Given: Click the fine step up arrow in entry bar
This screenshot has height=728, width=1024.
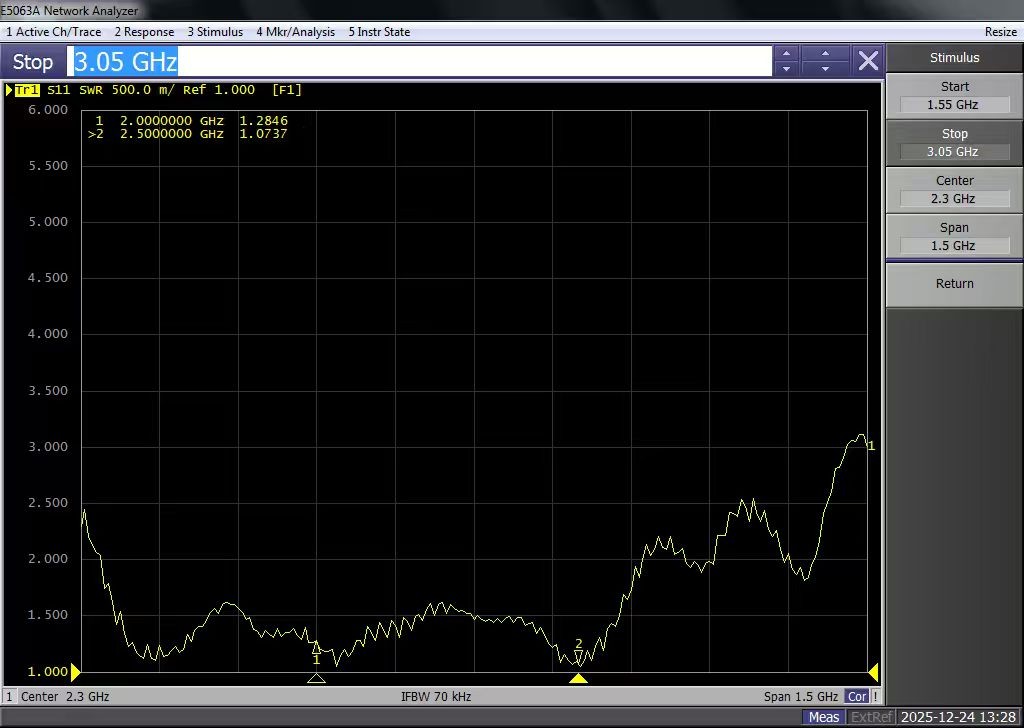Looking at the screenshot, I should (x=786, y=54).
